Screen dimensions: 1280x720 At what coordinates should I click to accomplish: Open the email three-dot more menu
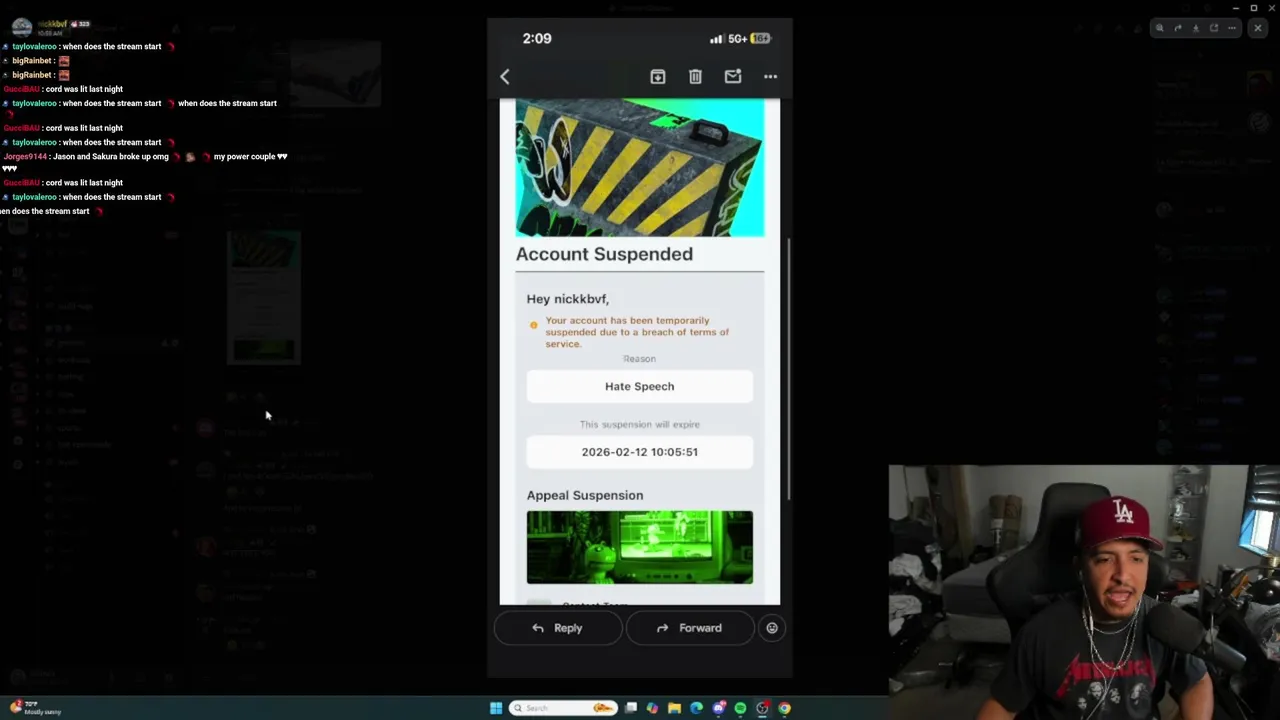[x=770, y=77]
